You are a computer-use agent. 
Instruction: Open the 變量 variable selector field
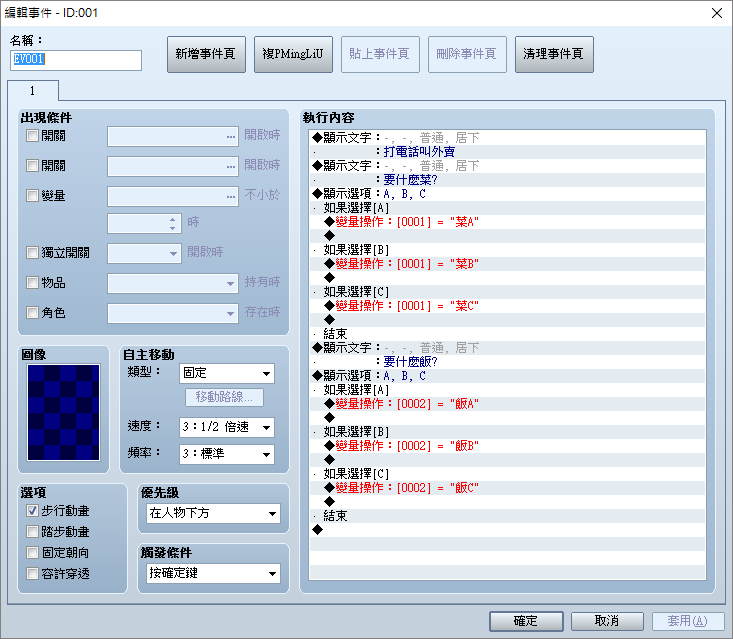(x=173, y=196)
